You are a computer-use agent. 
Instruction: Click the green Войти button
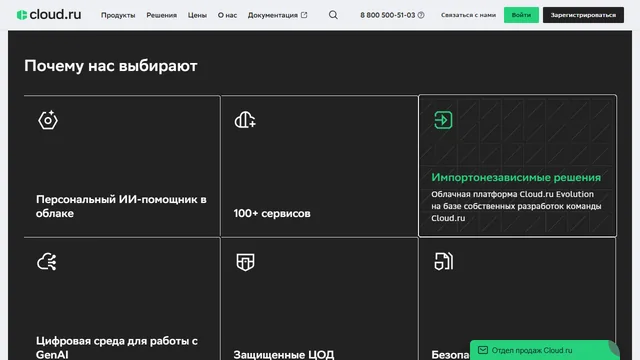[x=521, y=15]
